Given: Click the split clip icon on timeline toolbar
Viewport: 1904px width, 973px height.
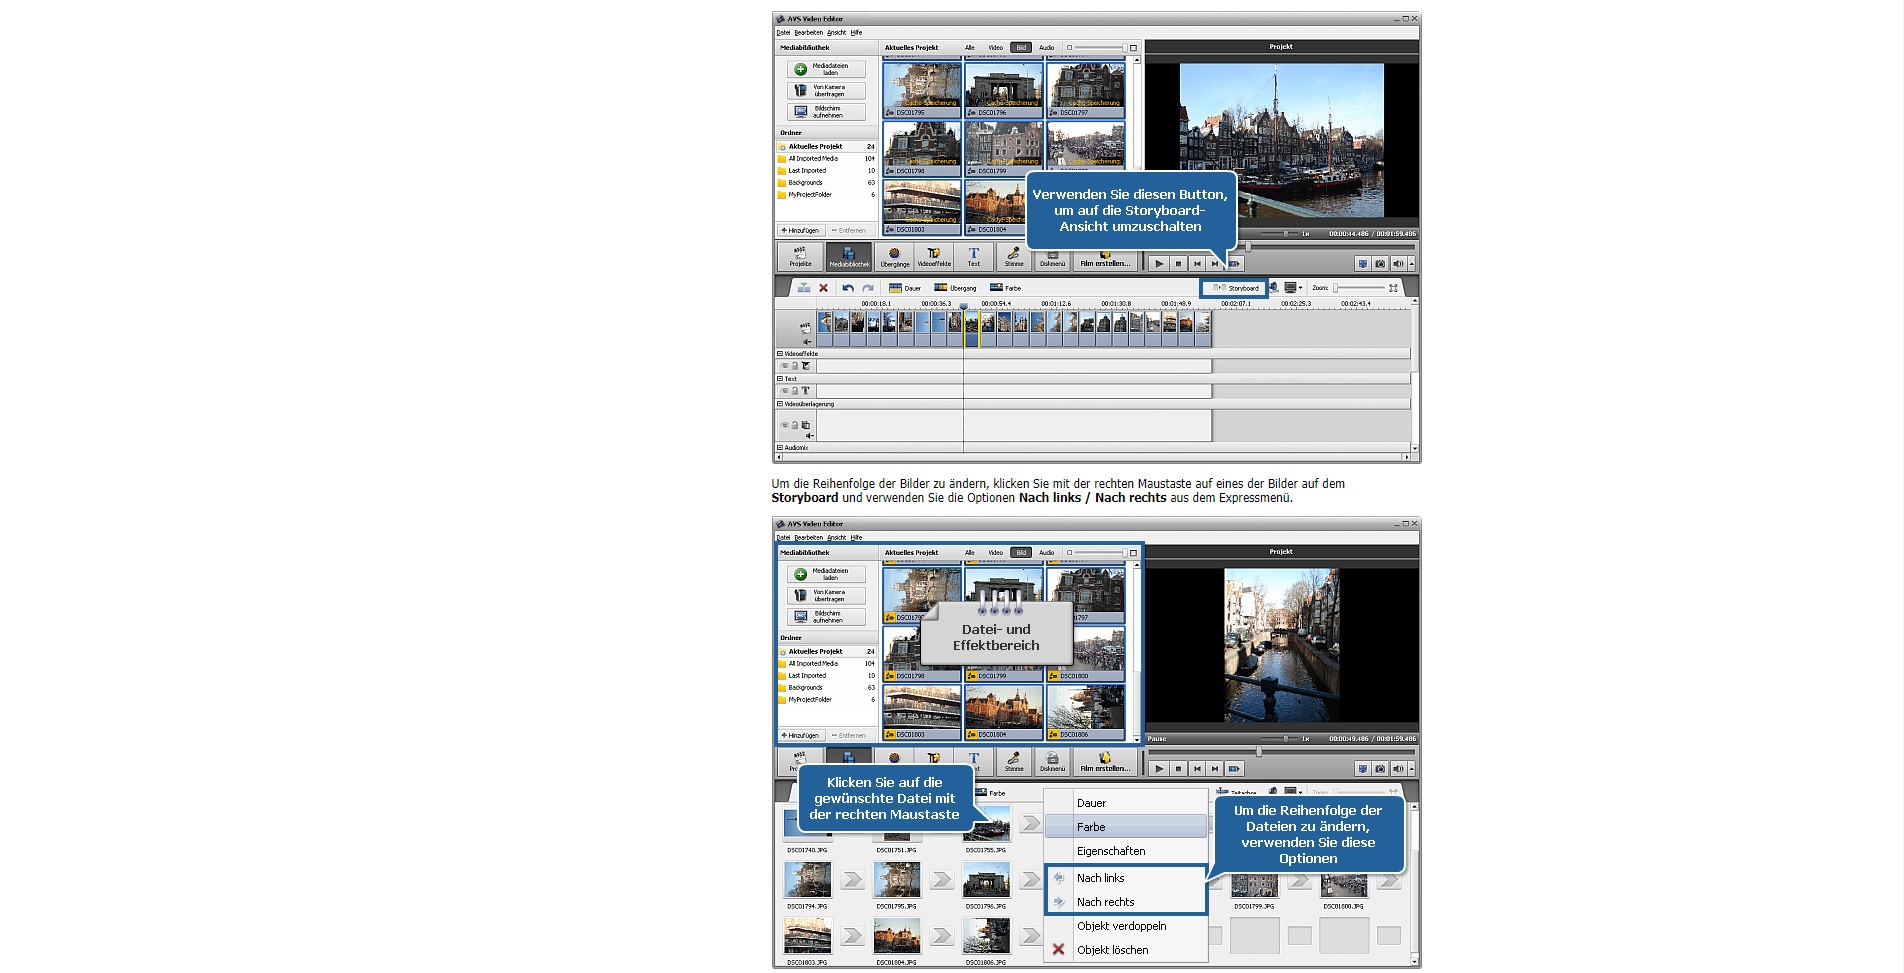Looking at the screenshot, I should click(803, 288).
